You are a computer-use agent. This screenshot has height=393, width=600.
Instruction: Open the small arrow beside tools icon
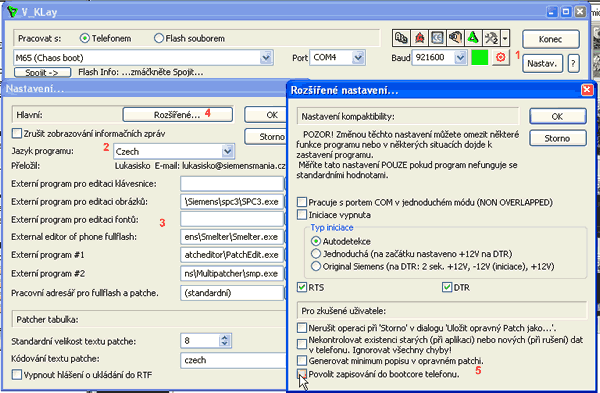coord(505,38)
